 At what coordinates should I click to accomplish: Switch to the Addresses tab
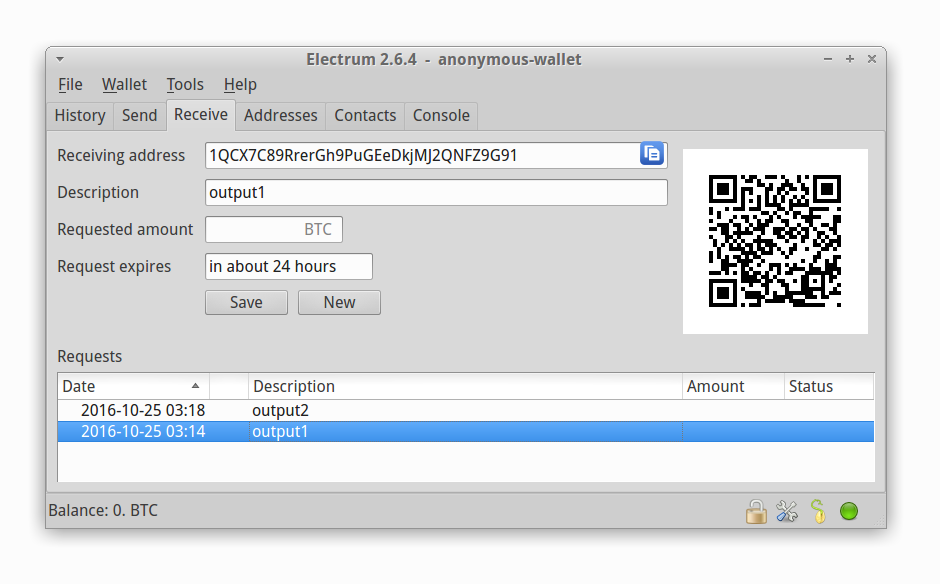[280, 115]
